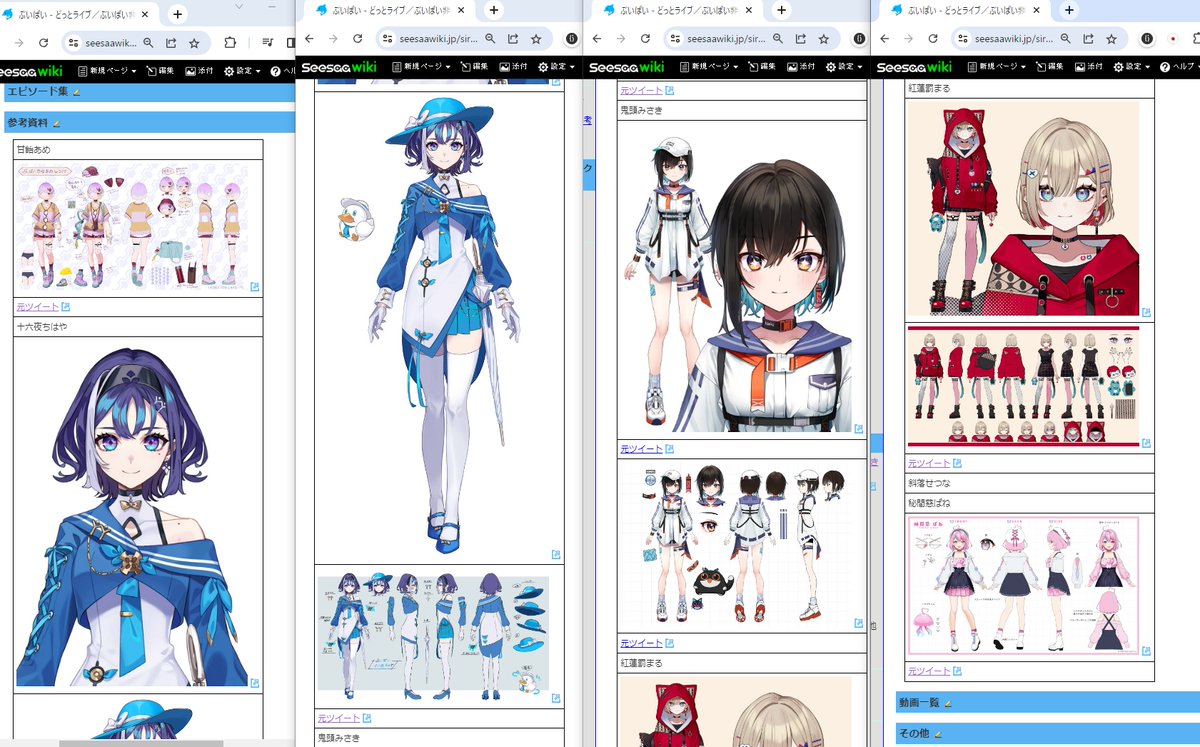This screenshot has width=1200, height=747.
Task: Click share icon in third window's address bar
Action: pos(801,39)
